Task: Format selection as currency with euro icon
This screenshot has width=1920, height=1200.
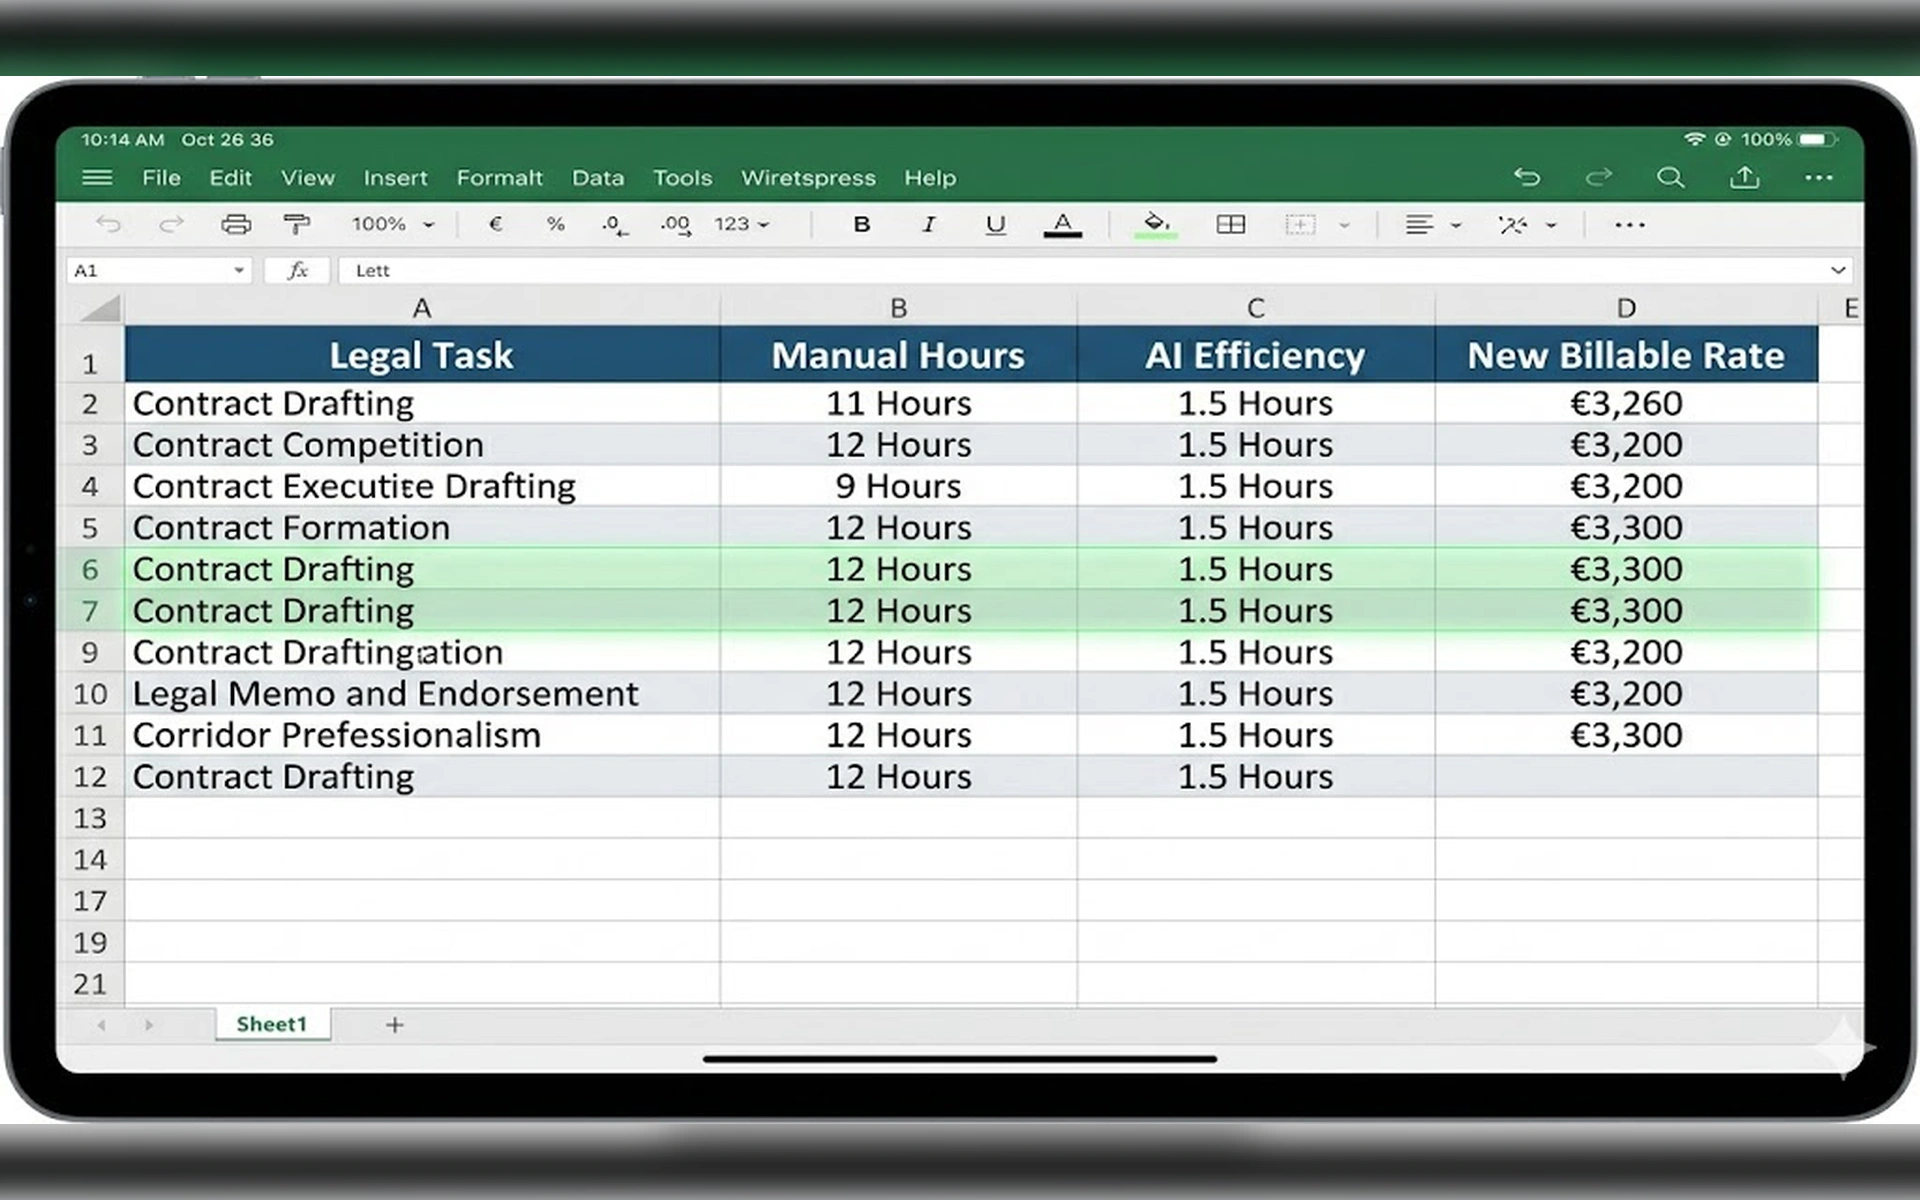Action: click(495, 224)
